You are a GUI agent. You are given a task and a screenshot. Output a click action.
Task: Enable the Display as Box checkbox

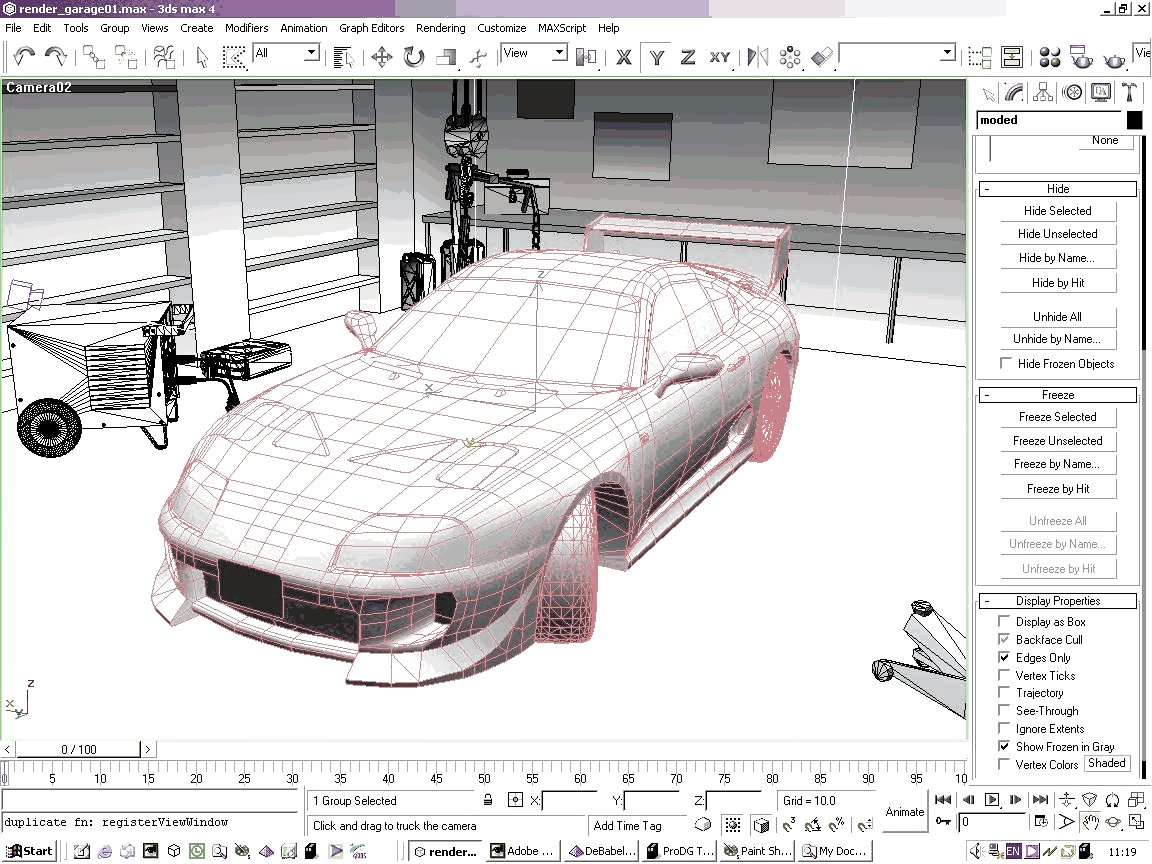tap(1005, 622)
